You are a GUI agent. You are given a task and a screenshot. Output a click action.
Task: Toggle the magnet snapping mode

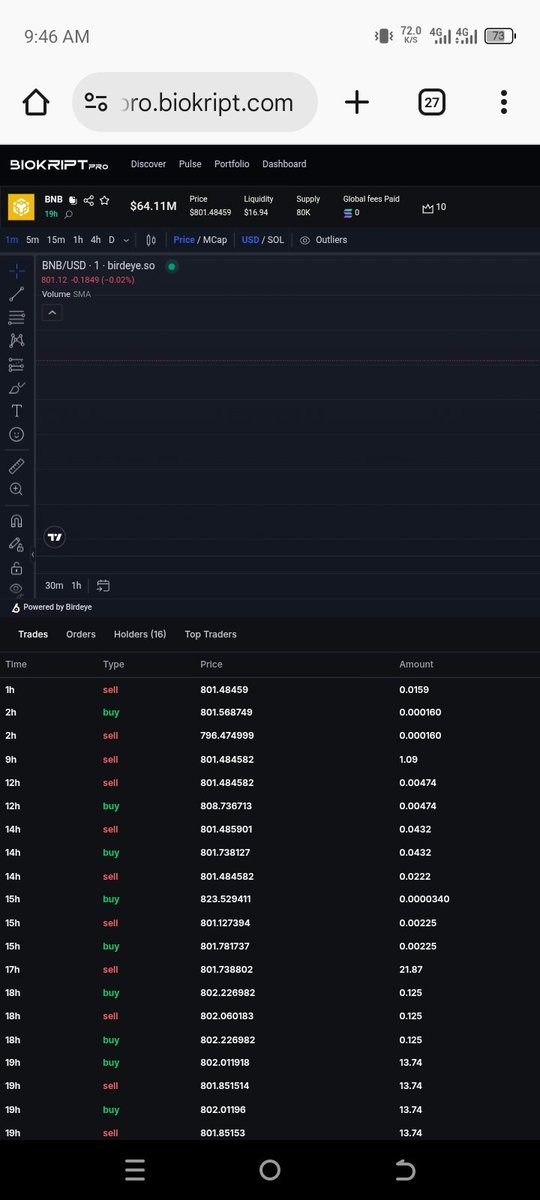[x=16, y=521]
